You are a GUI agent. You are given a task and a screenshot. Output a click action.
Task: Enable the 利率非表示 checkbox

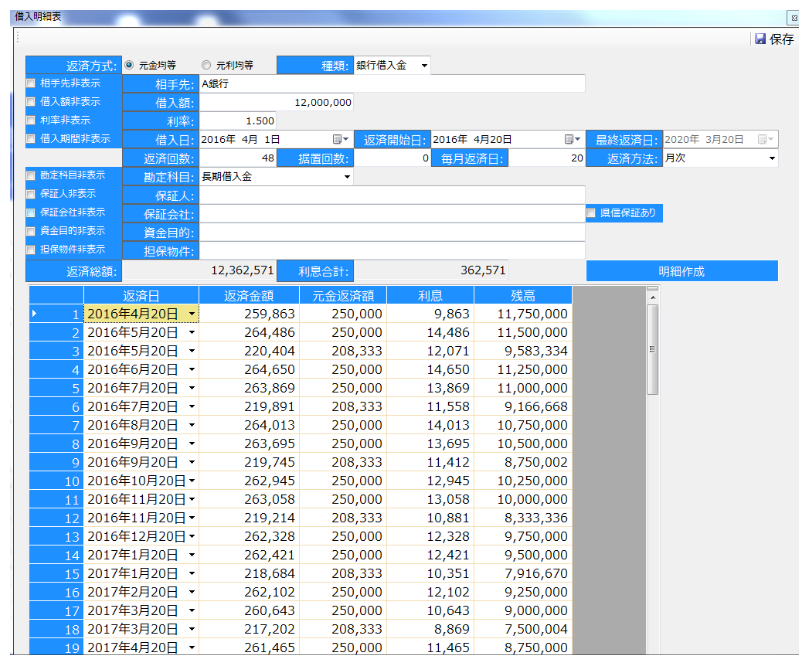pyautogui.click(x=31, y=121)
